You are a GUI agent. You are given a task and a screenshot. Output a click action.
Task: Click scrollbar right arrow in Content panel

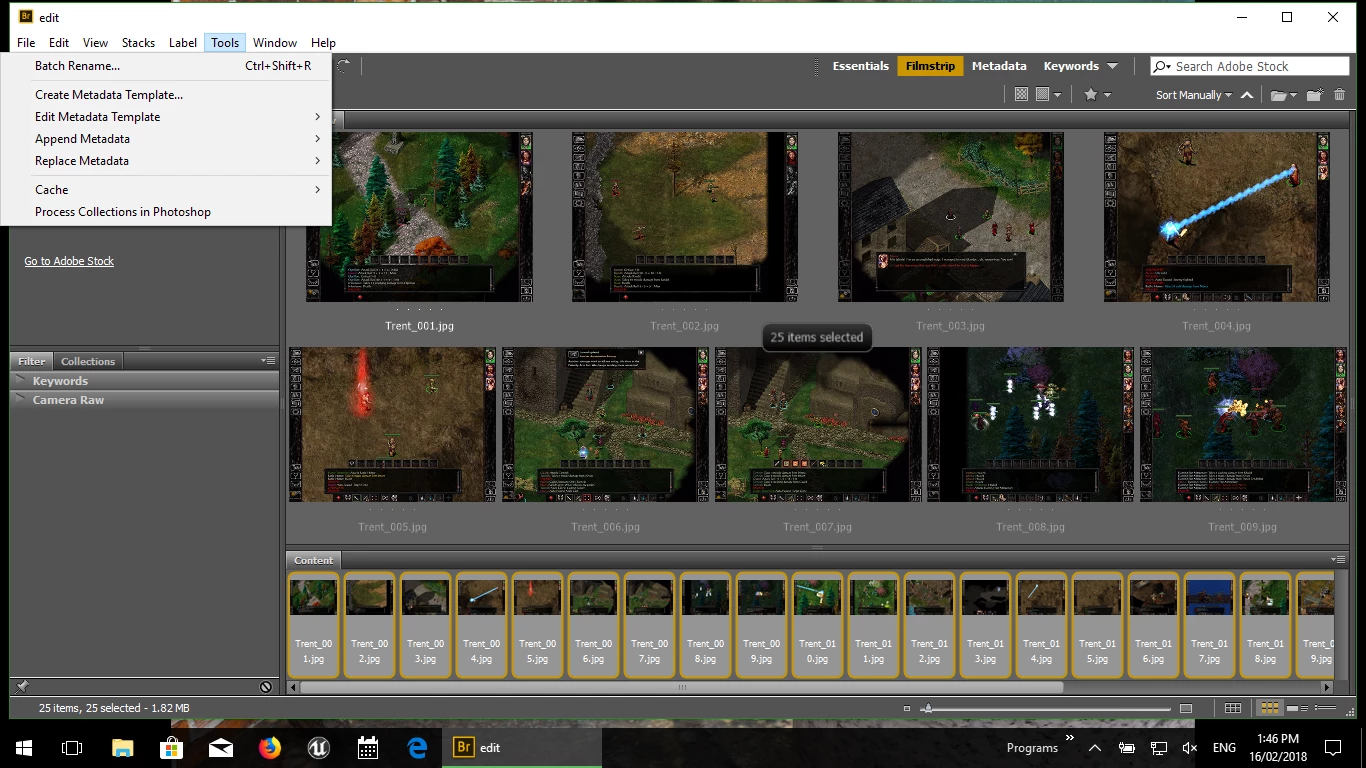1327,687
